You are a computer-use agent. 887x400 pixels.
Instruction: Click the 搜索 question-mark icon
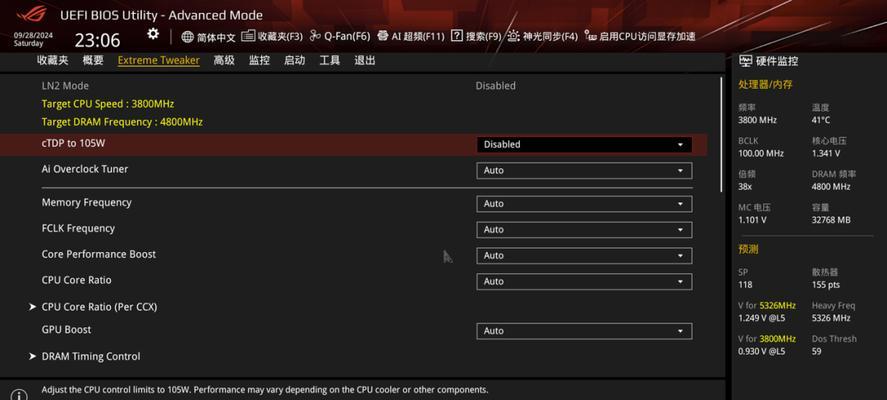pos(457,36)
